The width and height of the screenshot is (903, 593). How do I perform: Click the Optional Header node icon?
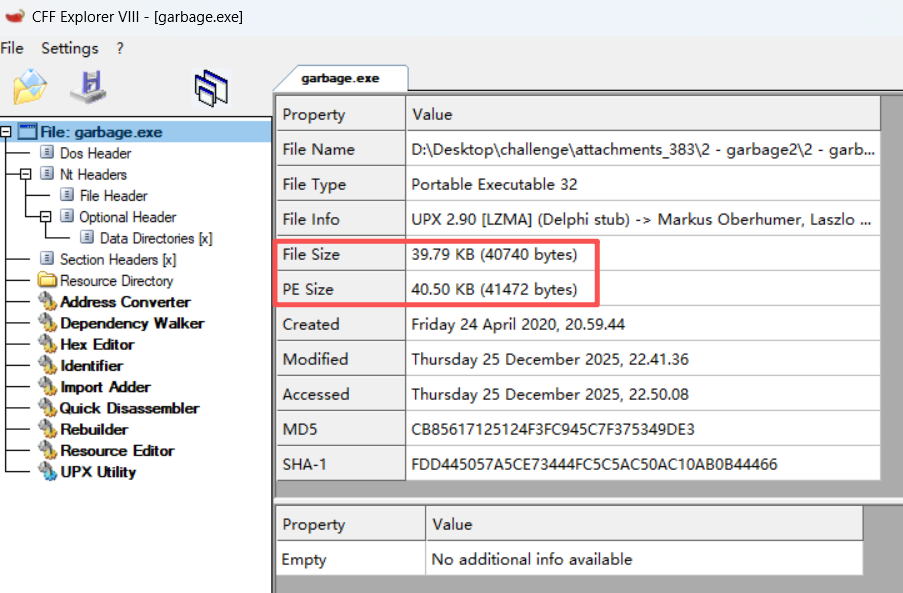[67, 216]
